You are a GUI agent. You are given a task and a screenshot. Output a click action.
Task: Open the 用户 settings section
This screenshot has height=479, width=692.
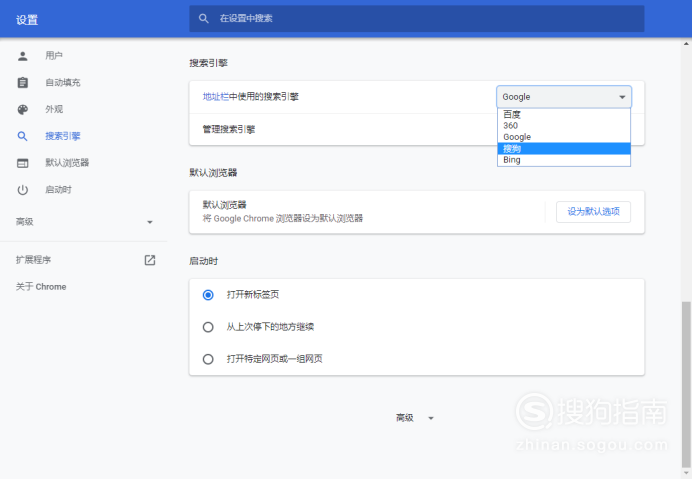pos(54,56)
